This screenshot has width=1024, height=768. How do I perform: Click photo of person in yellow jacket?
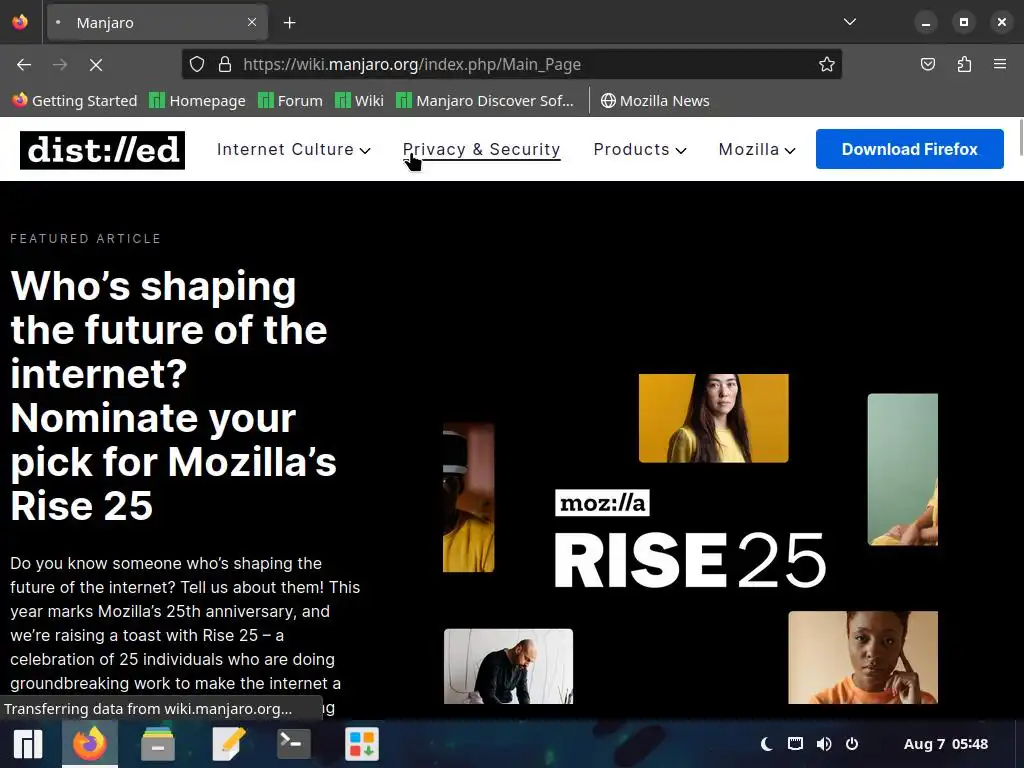pos(468,498)
